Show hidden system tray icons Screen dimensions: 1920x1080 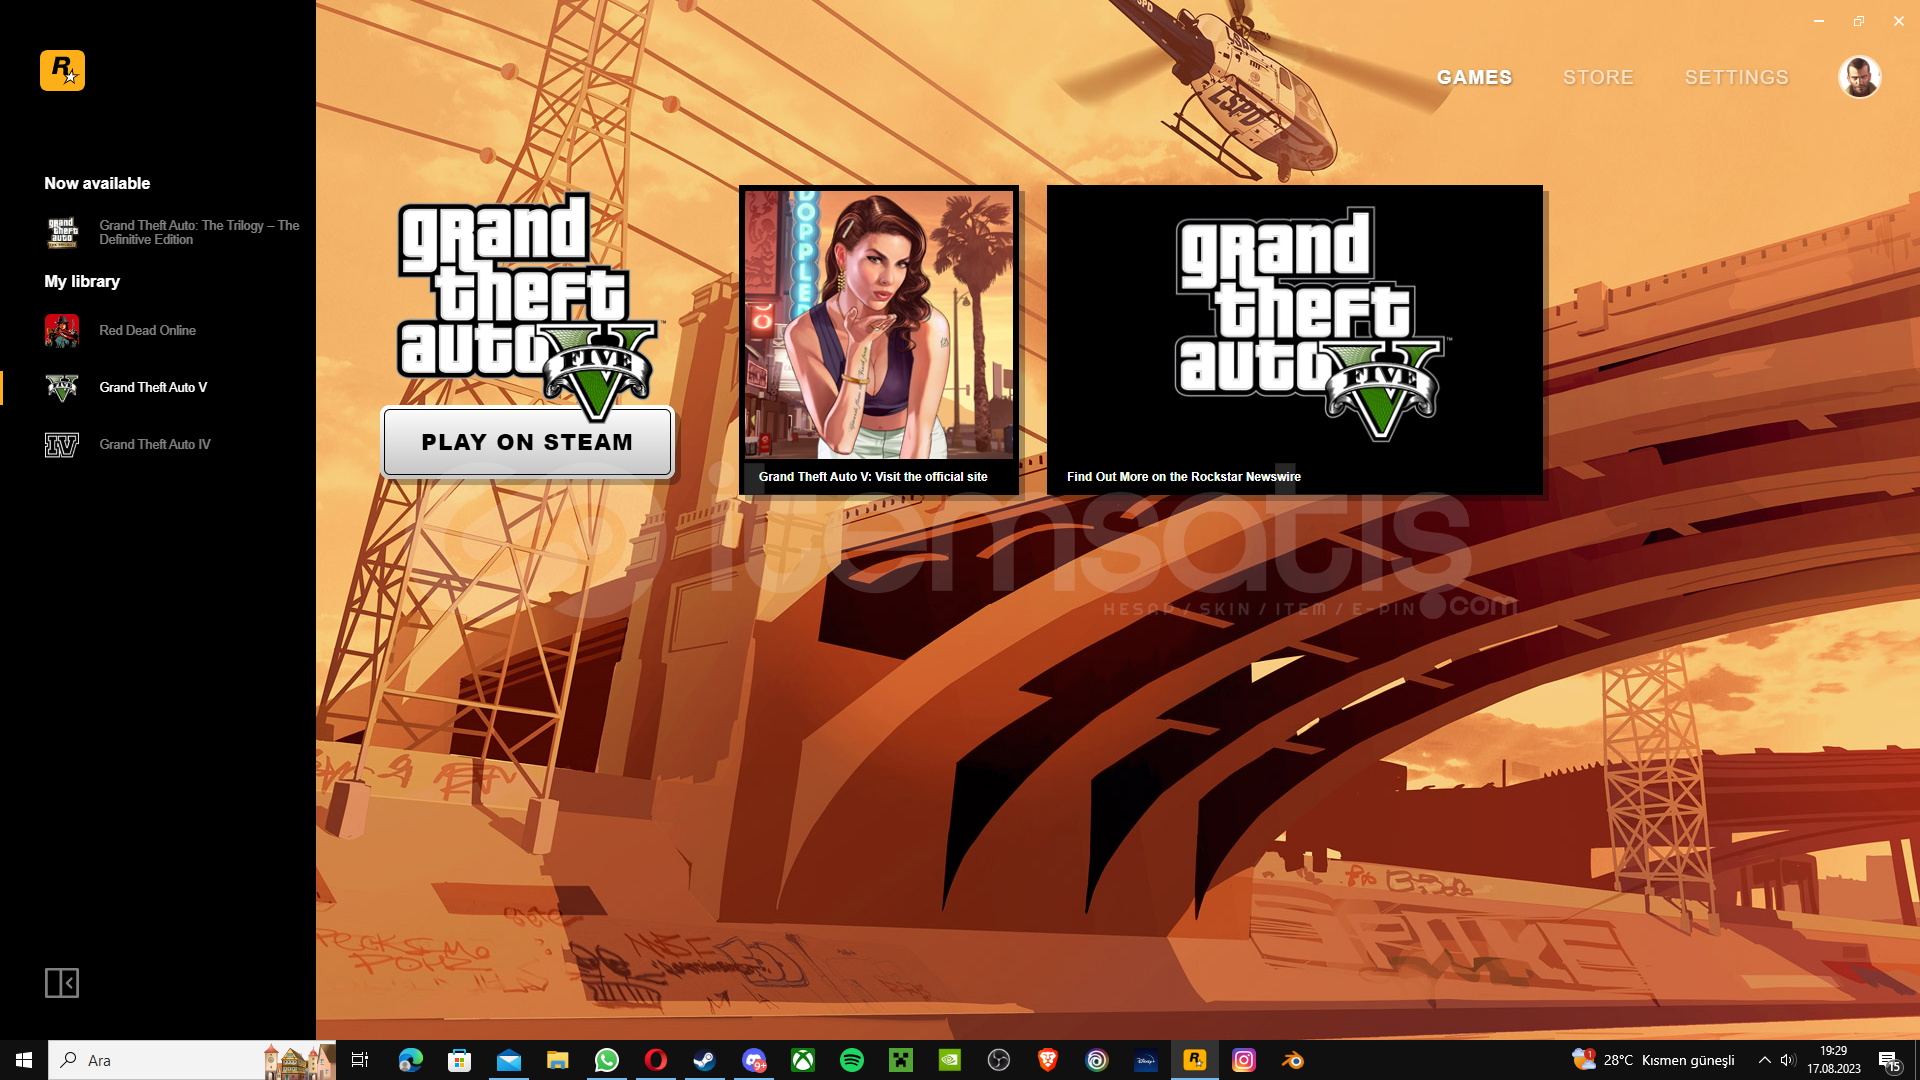[1764, 1060]
